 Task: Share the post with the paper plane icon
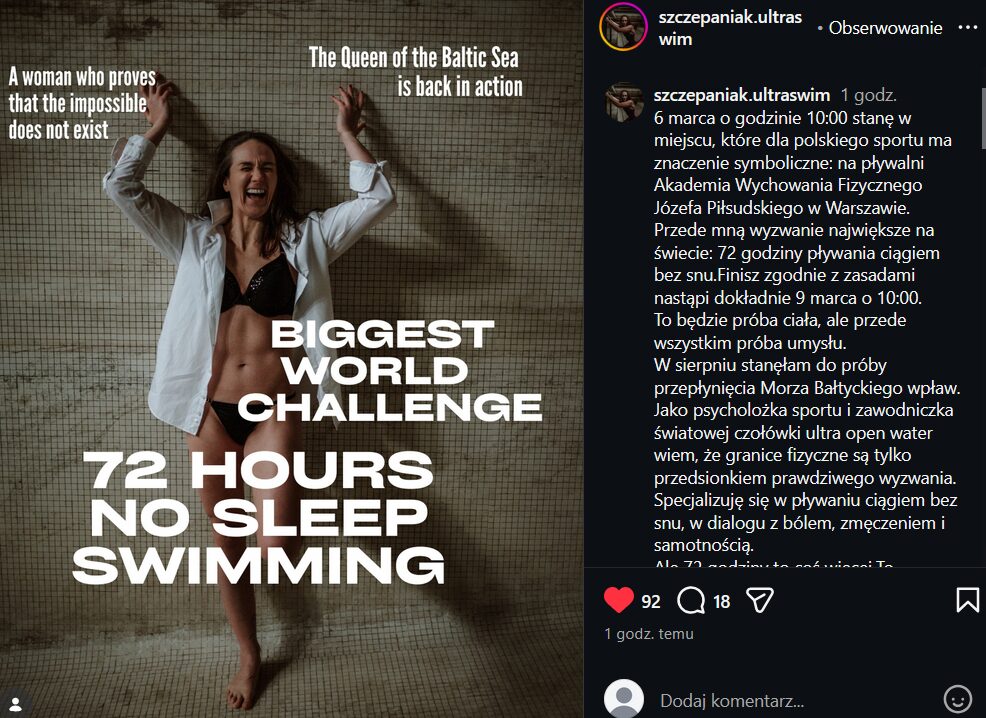pyautogui.click(x=760, y=600)
